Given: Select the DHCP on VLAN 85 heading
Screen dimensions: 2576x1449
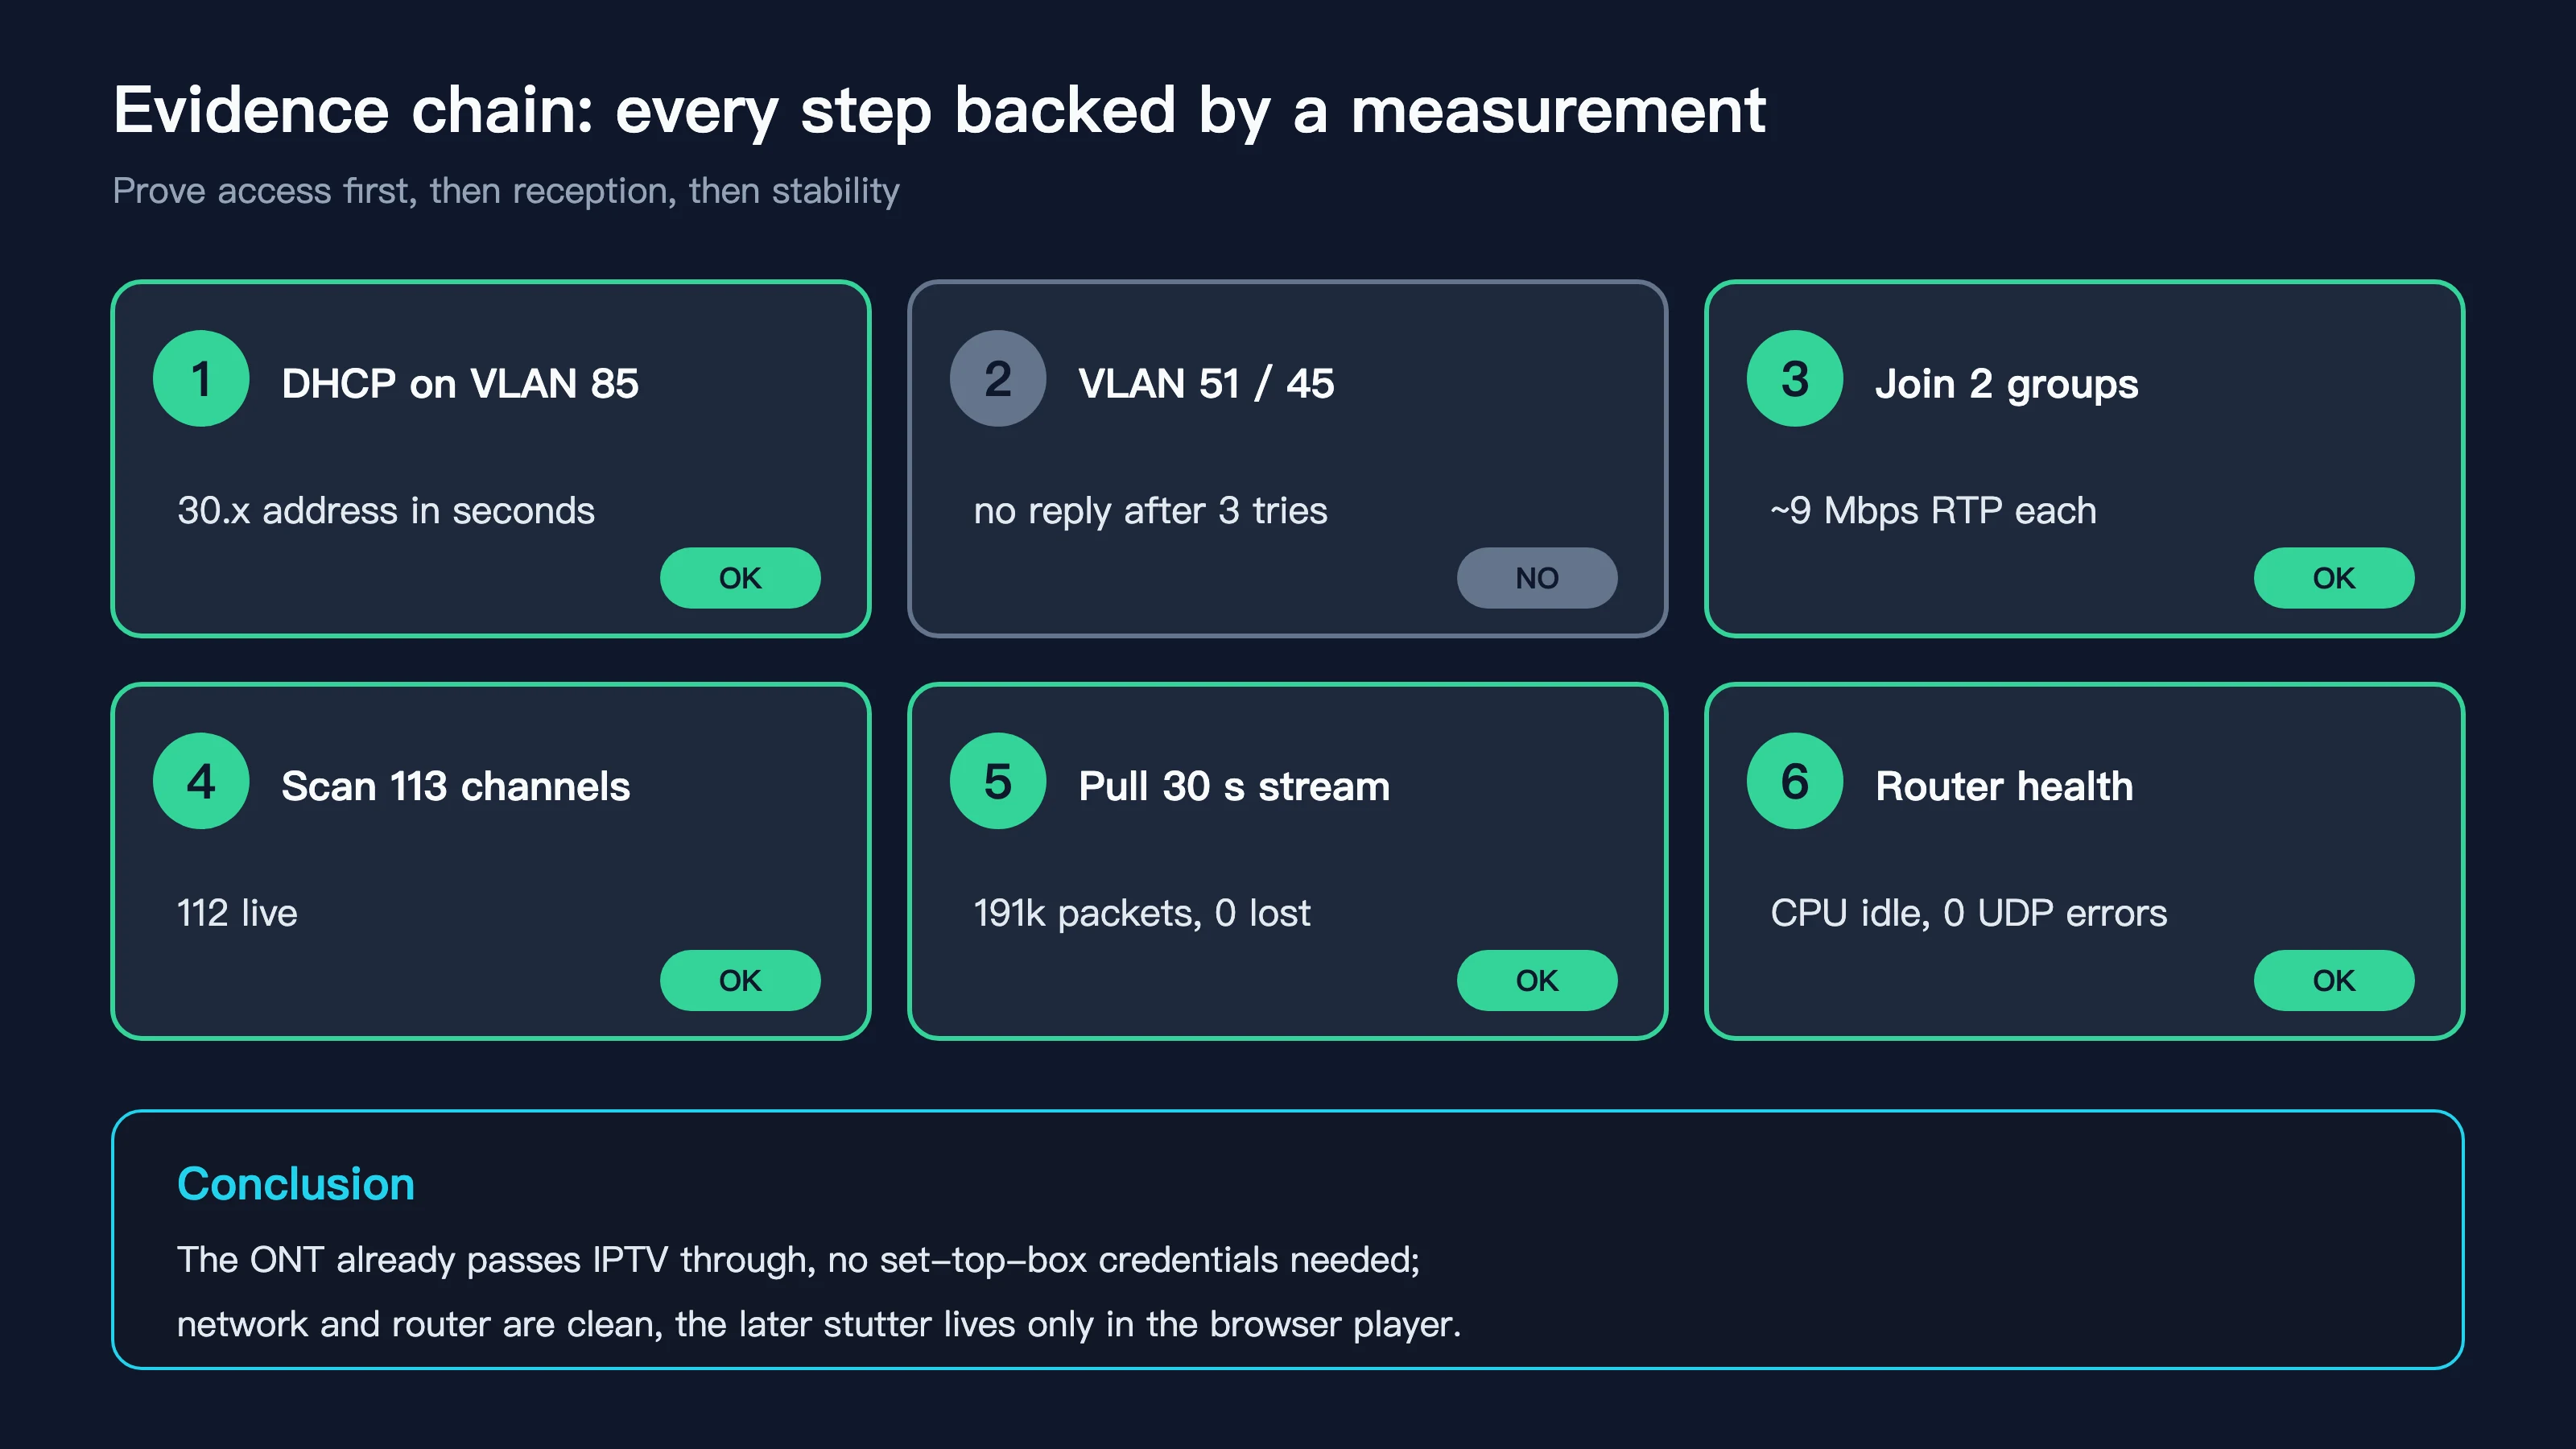Looking at the screenshot, I should tap(460, 384).
